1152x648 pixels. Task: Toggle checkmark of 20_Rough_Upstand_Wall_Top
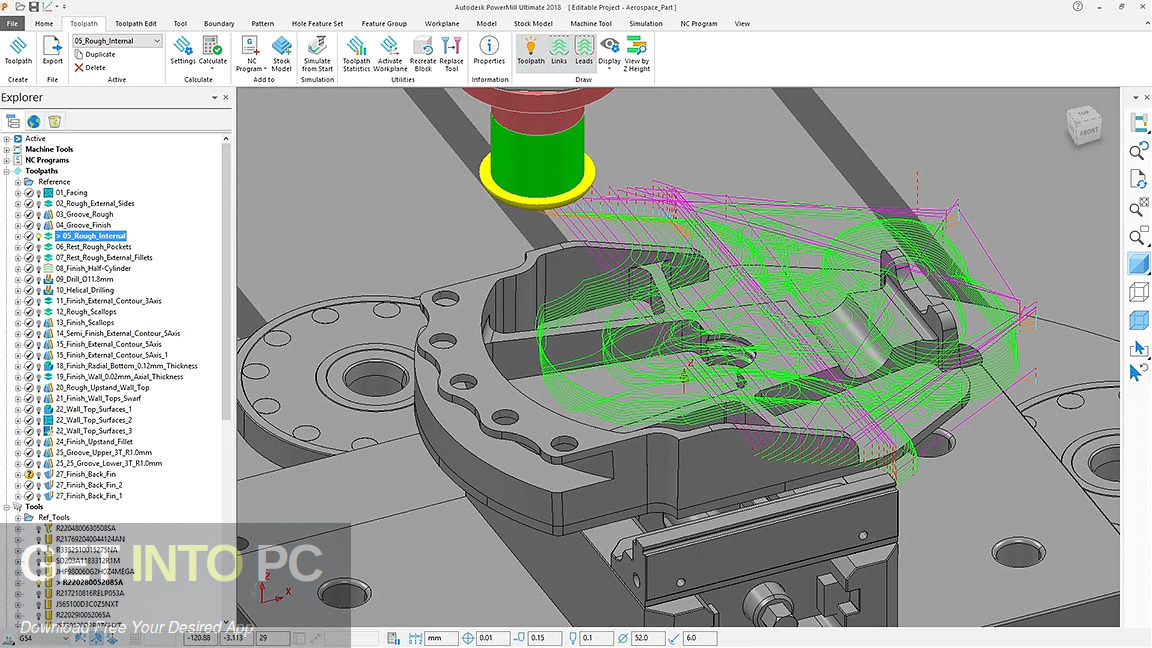coord(29,388)
